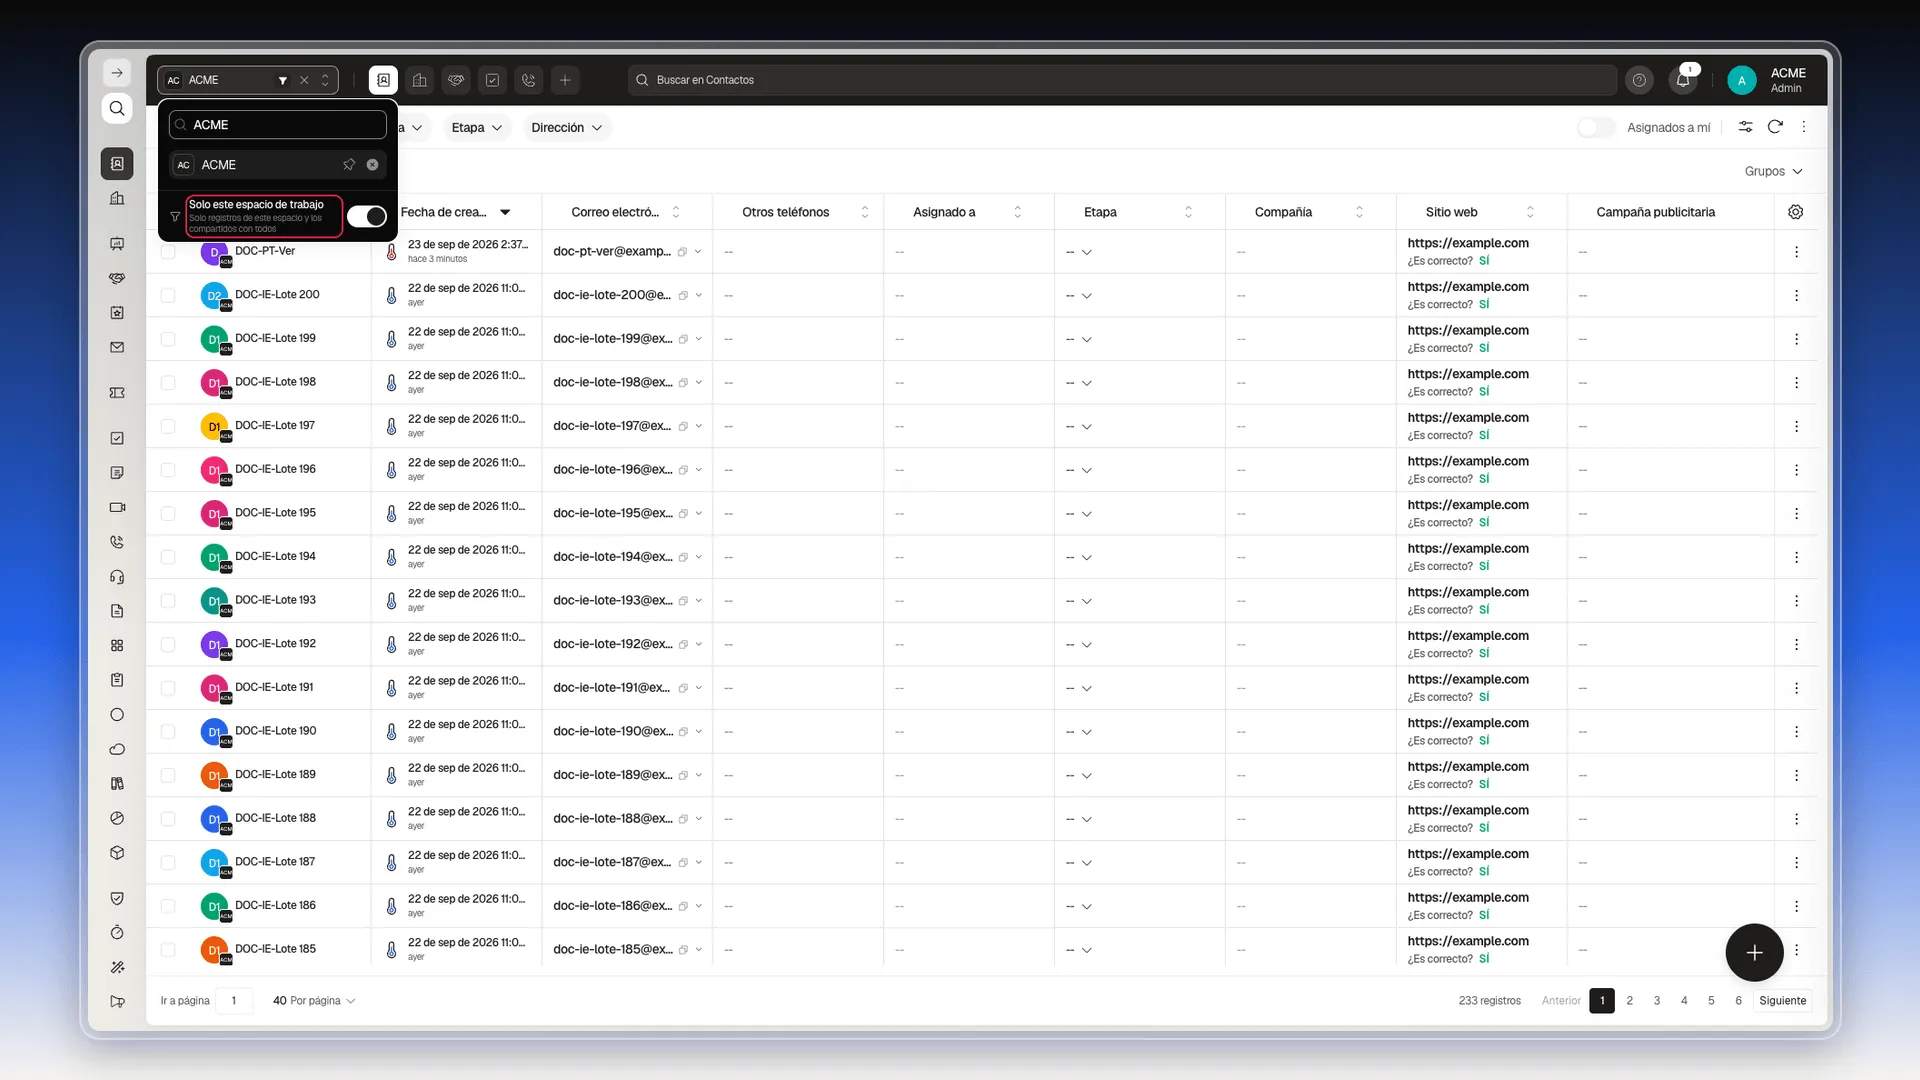Refresh the contacts list

1775,127
